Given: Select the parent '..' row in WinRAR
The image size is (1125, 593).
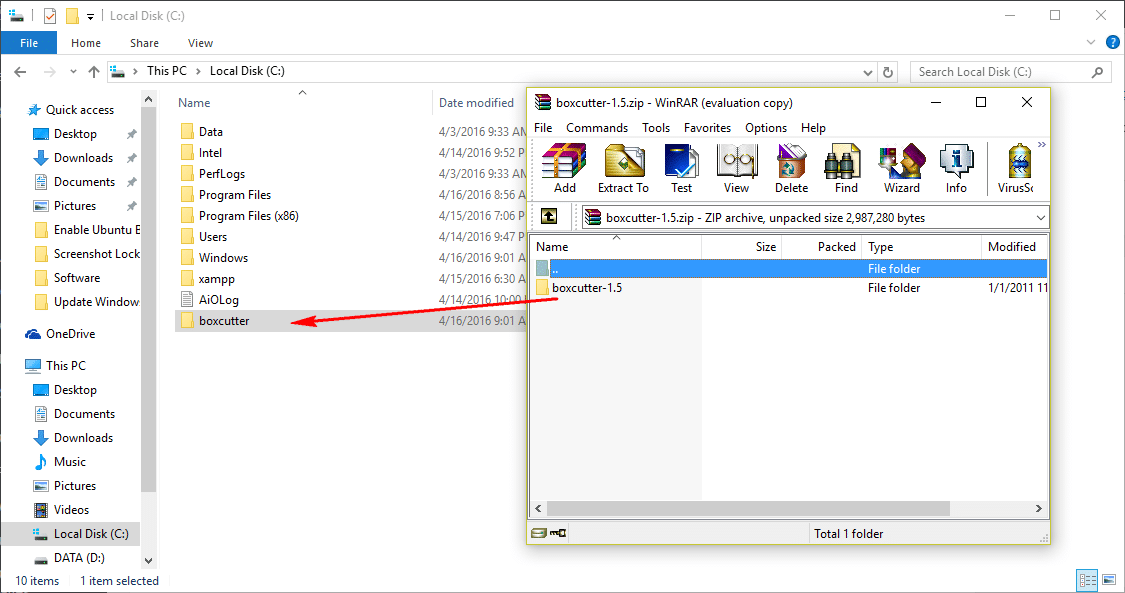Looking at the screenshot, I should (790, 268).
